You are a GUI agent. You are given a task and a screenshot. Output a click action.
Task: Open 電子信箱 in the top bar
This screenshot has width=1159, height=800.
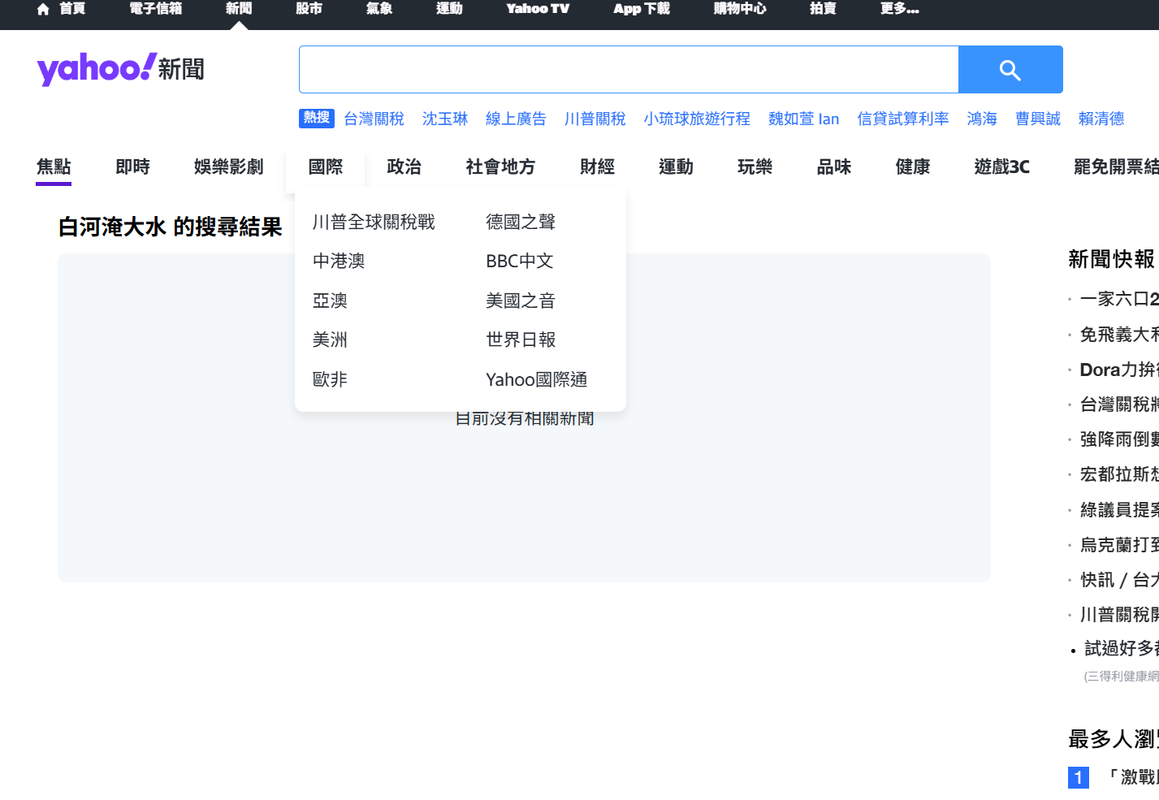tap(155, 9)
